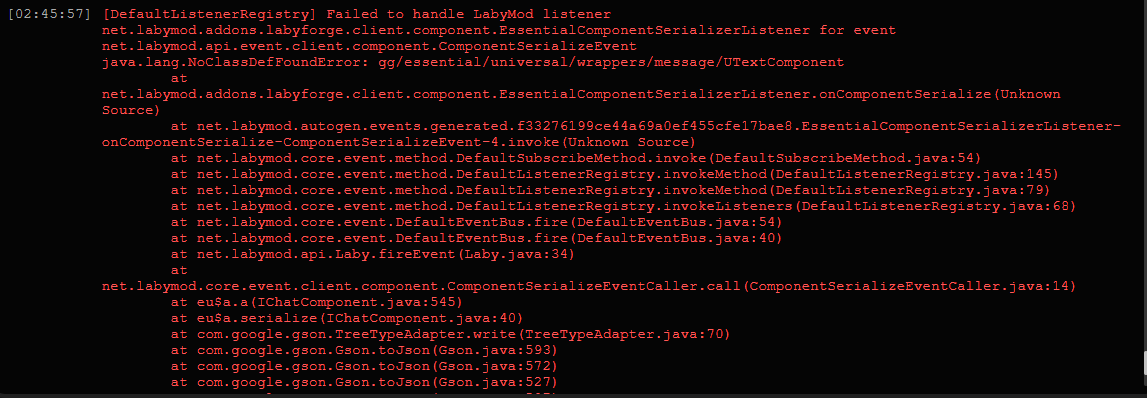Click the java.lang.NoClassDefFoundError line
The height and width of the screenshot is (398, 1147).
point(473,62)
